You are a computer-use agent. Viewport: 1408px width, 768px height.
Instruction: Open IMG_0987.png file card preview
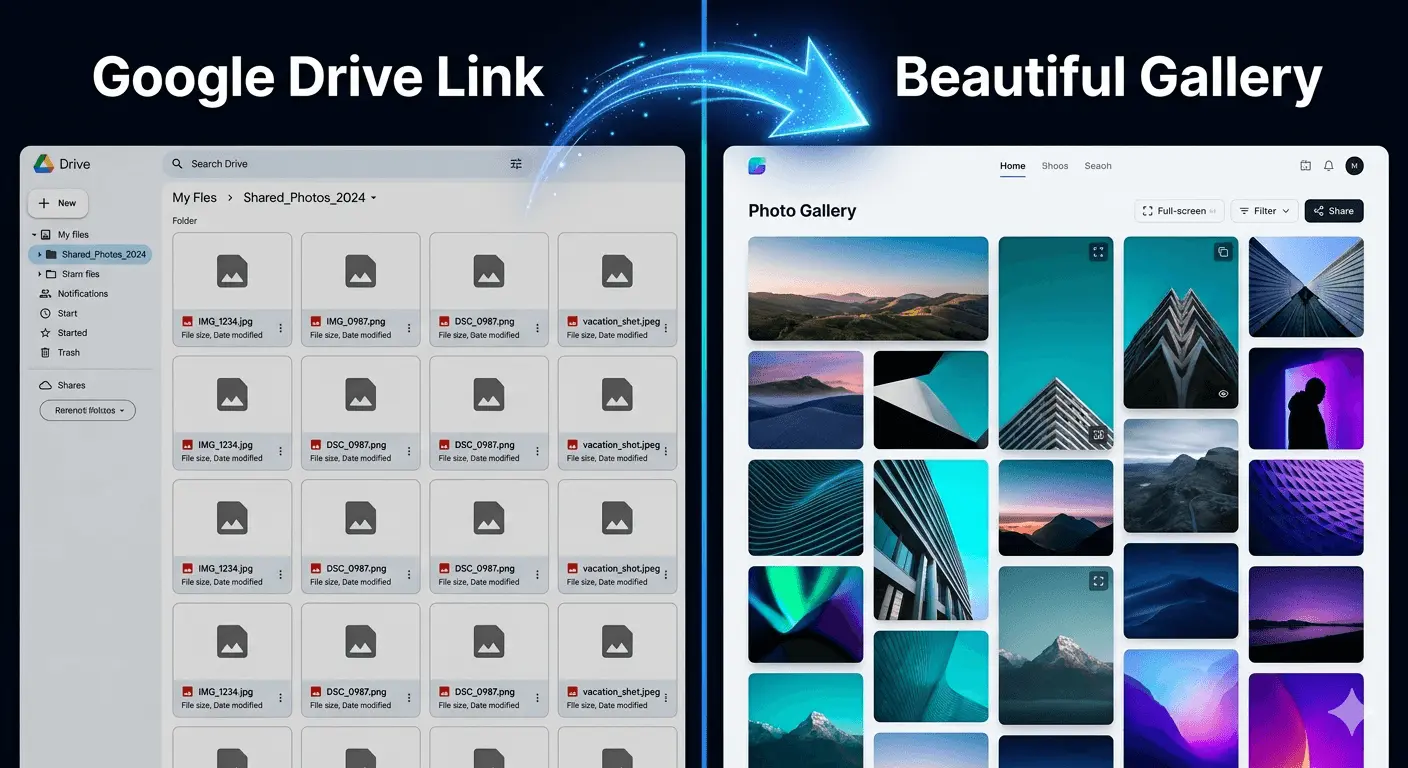[361, 271]
